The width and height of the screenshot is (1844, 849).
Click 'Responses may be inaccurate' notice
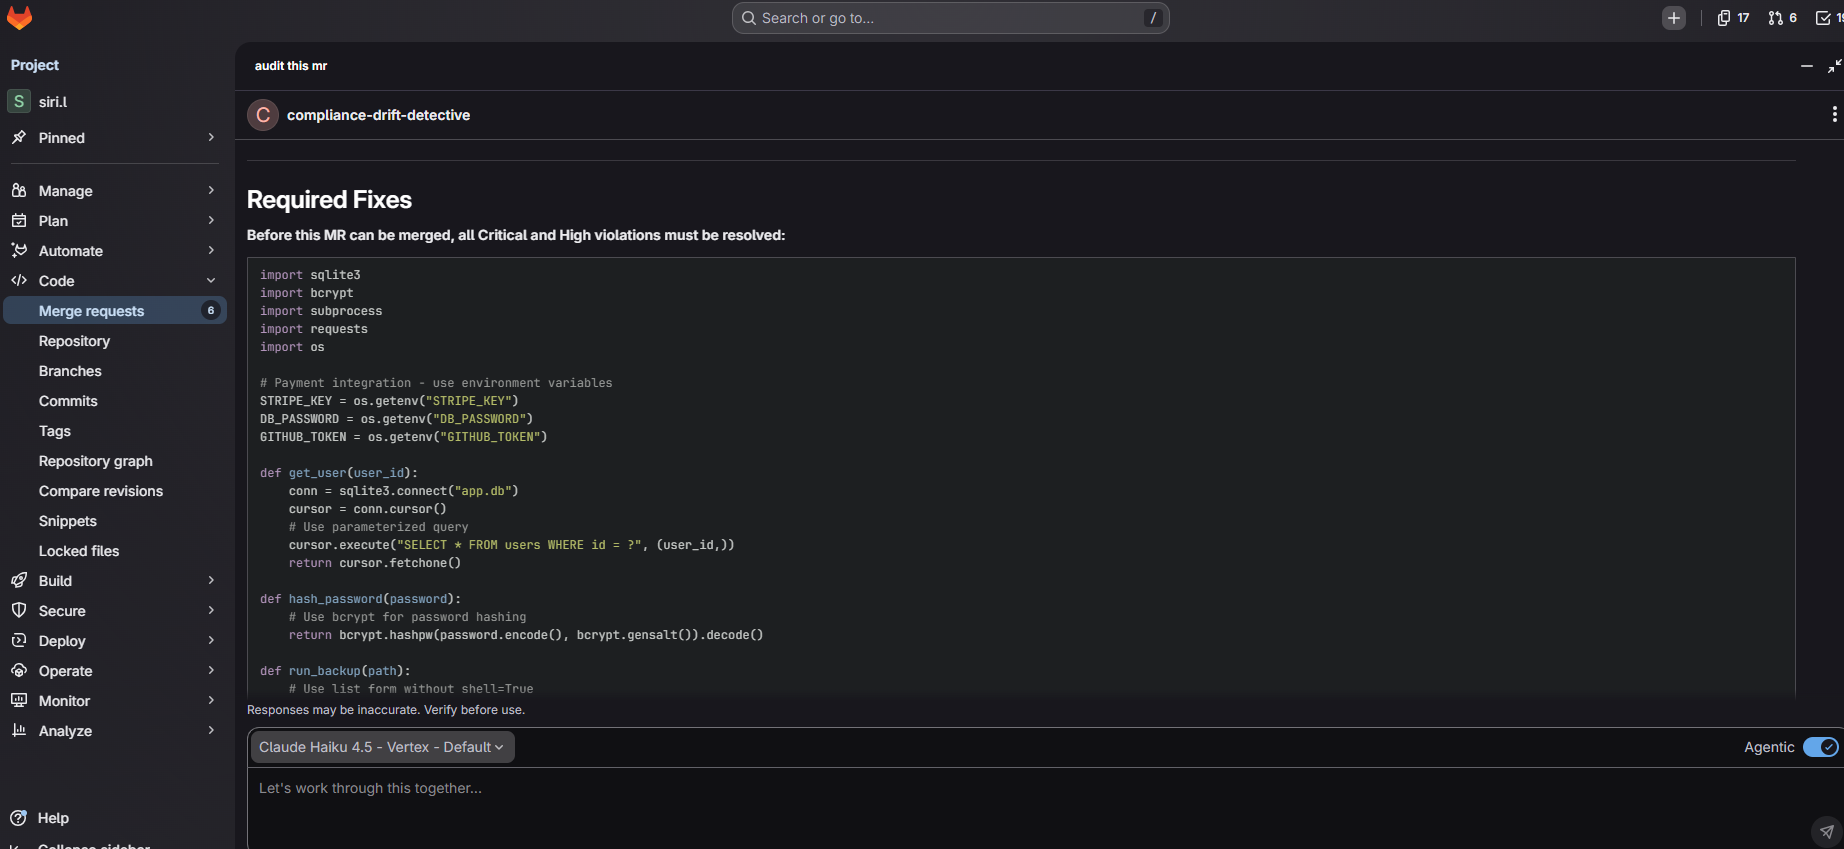[x=386, y=710]
